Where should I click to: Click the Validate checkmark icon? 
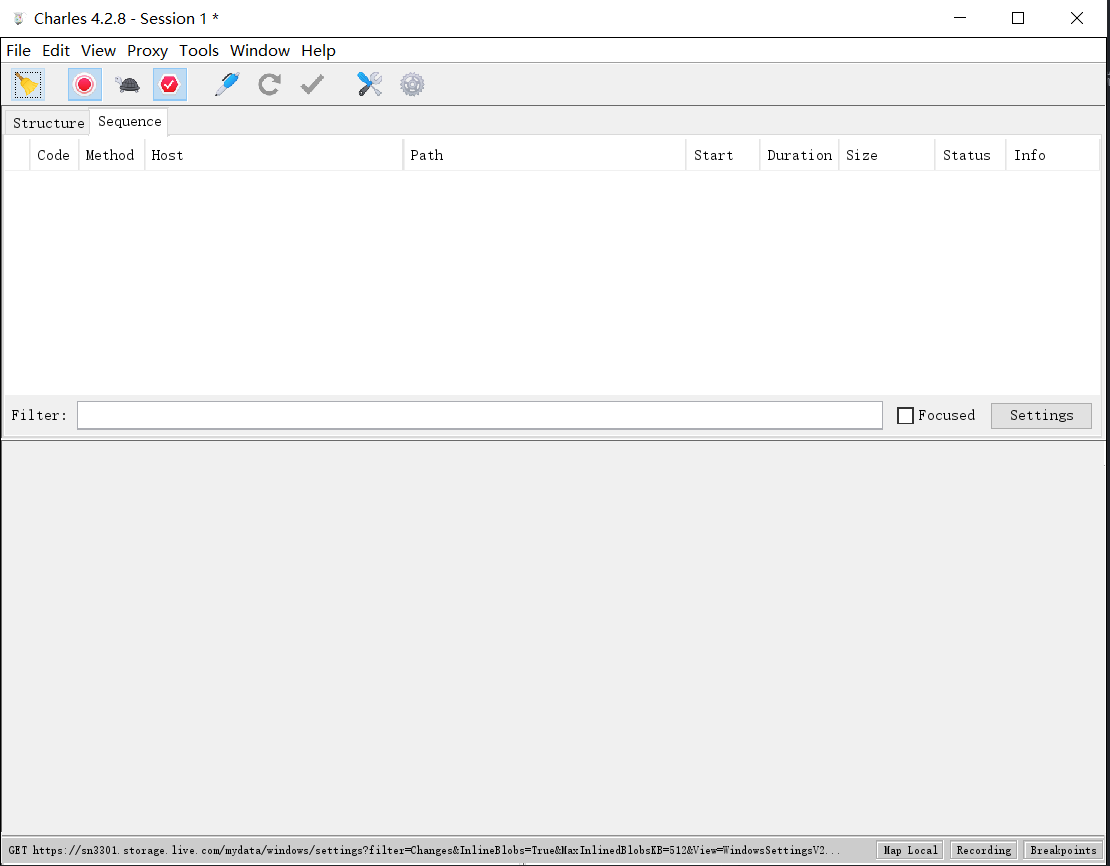pyautogui.click(x=312, y=85)
